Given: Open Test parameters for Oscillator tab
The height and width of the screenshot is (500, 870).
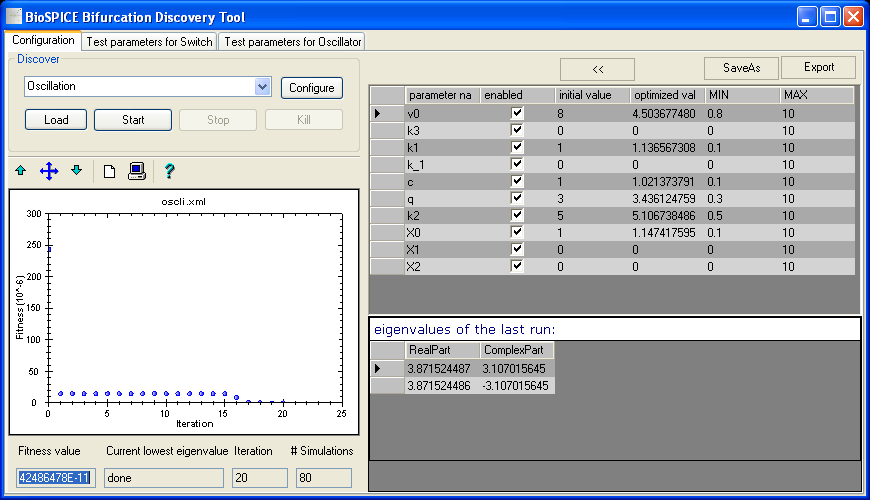Looking at the screenshot, I should [x=292, y=42].
